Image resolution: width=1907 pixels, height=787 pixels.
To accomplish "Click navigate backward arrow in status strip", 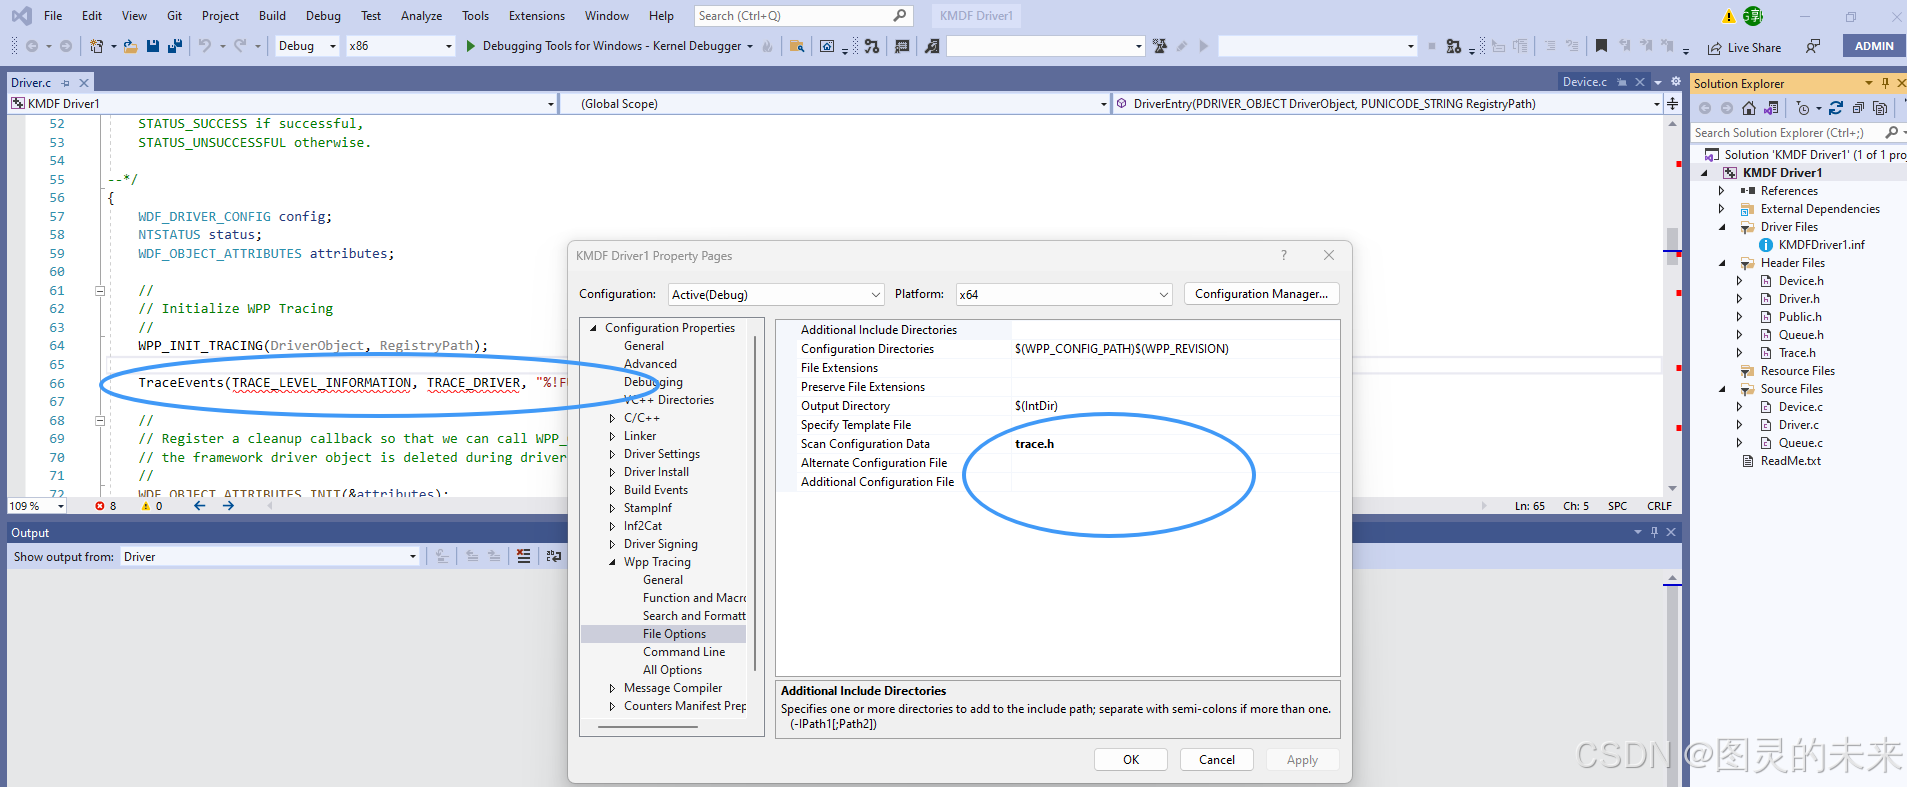I will pos(199,506).
